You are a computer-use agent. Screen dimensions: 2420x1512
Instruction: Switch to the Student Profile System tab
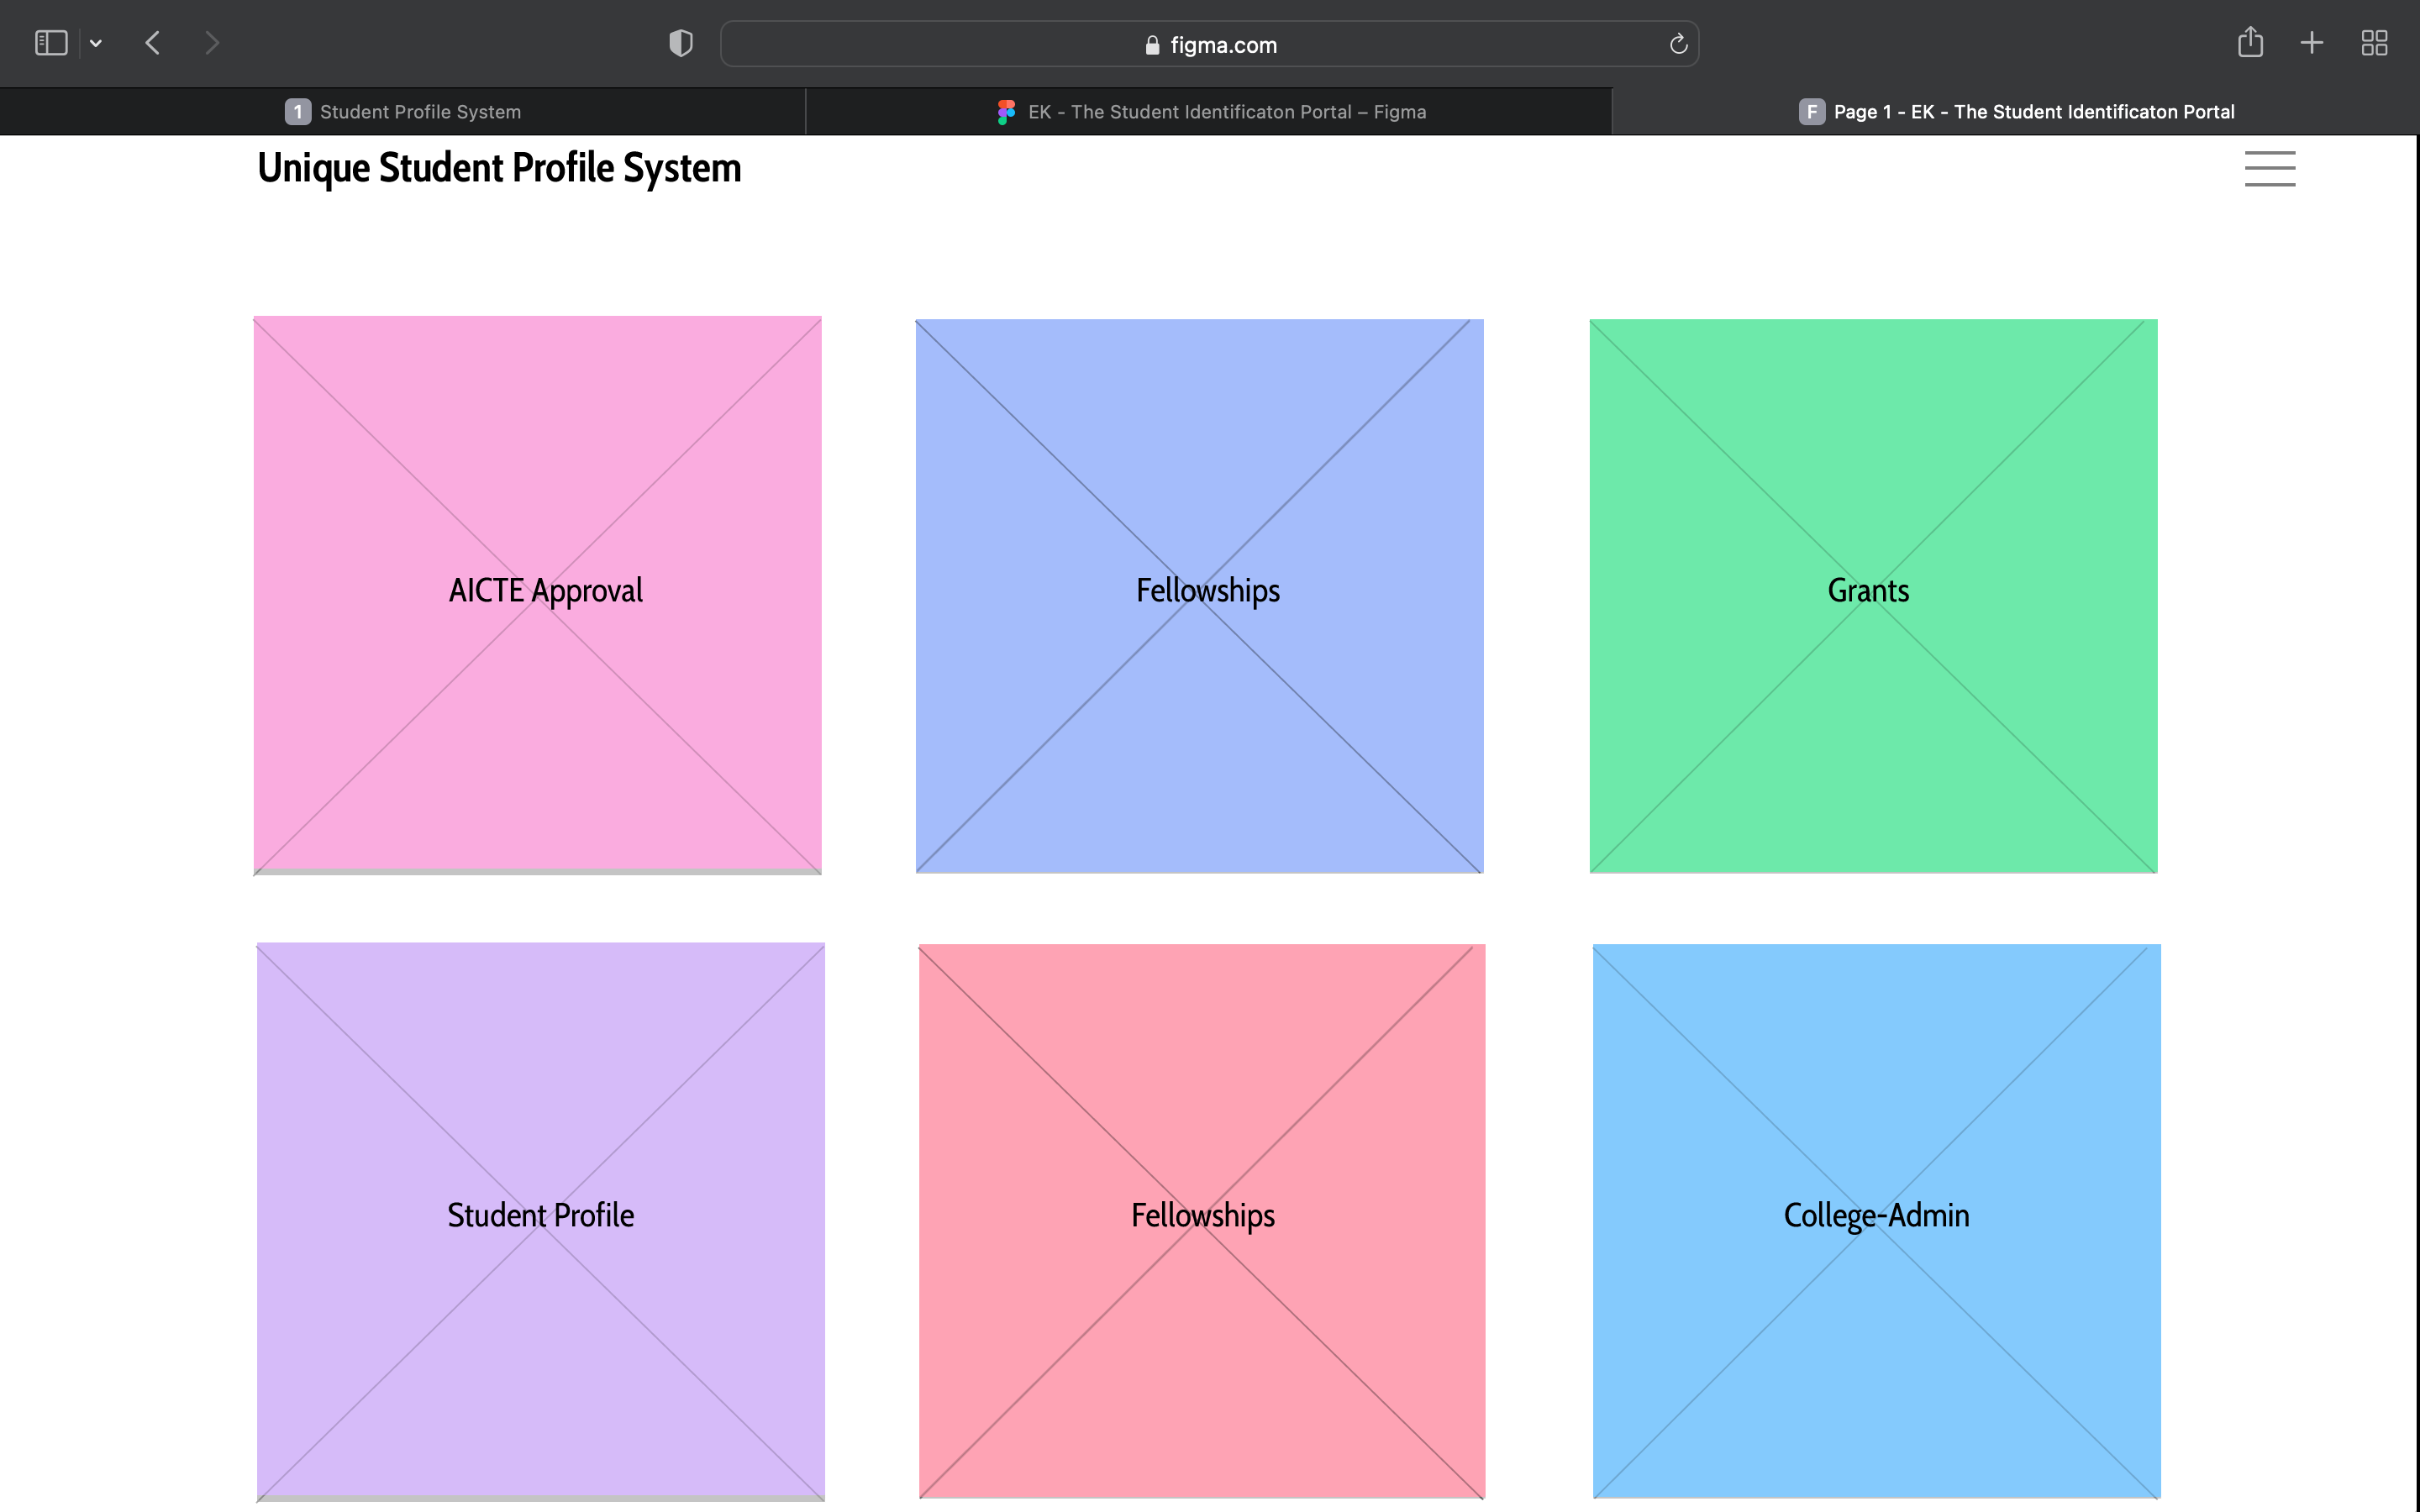tap(403, 112)
